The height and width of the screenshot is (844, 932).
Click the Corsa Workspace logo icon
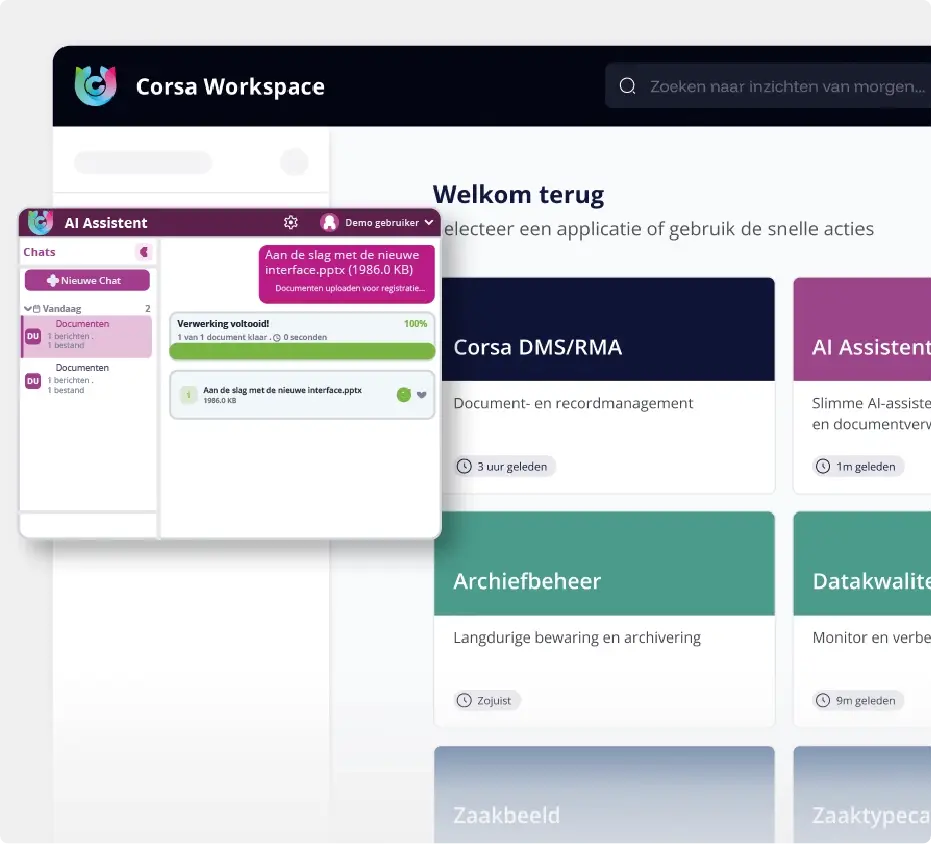point(96,86)
